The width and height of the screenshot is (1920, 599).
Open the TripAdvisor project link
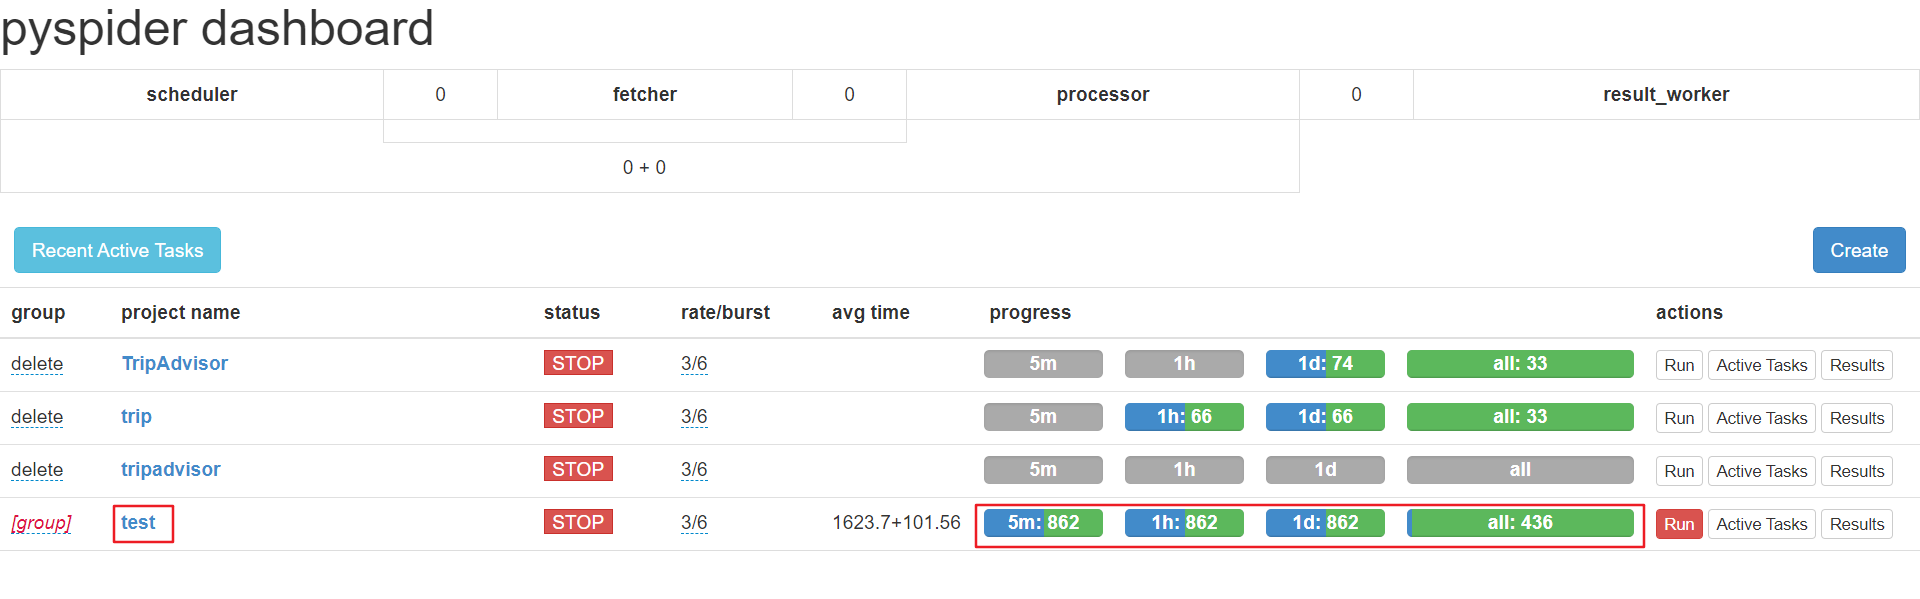(175, 363)
